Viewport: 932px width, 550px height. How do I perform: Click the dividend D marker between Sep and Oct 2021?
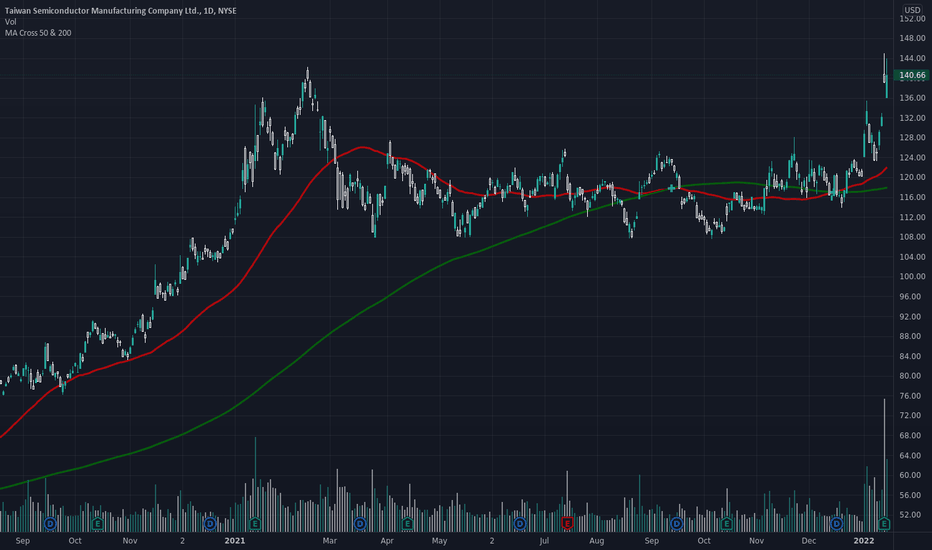[x=676, y=524]
